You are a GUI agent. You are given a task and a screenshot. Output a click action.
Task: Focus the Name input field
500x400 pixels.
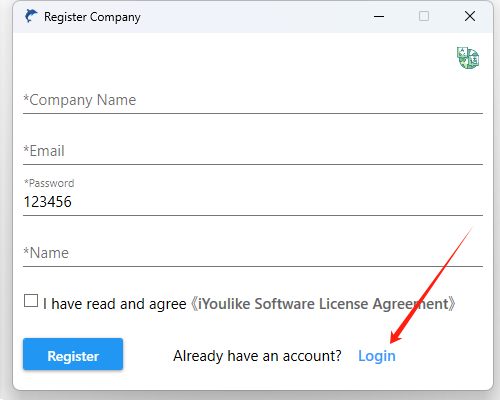(253, 253)
